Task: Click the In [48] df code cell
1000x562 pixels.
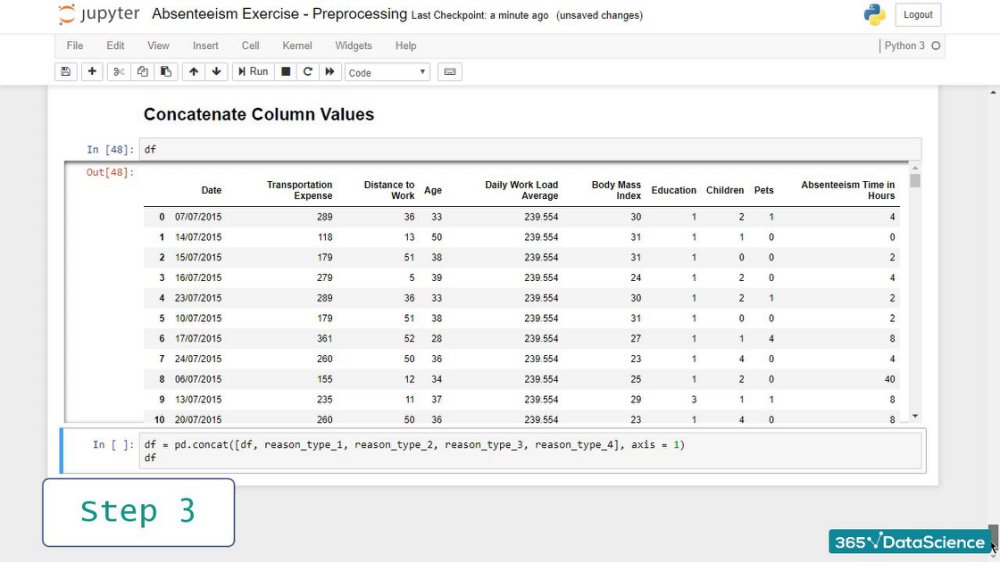Action: (x=530, y=149)
